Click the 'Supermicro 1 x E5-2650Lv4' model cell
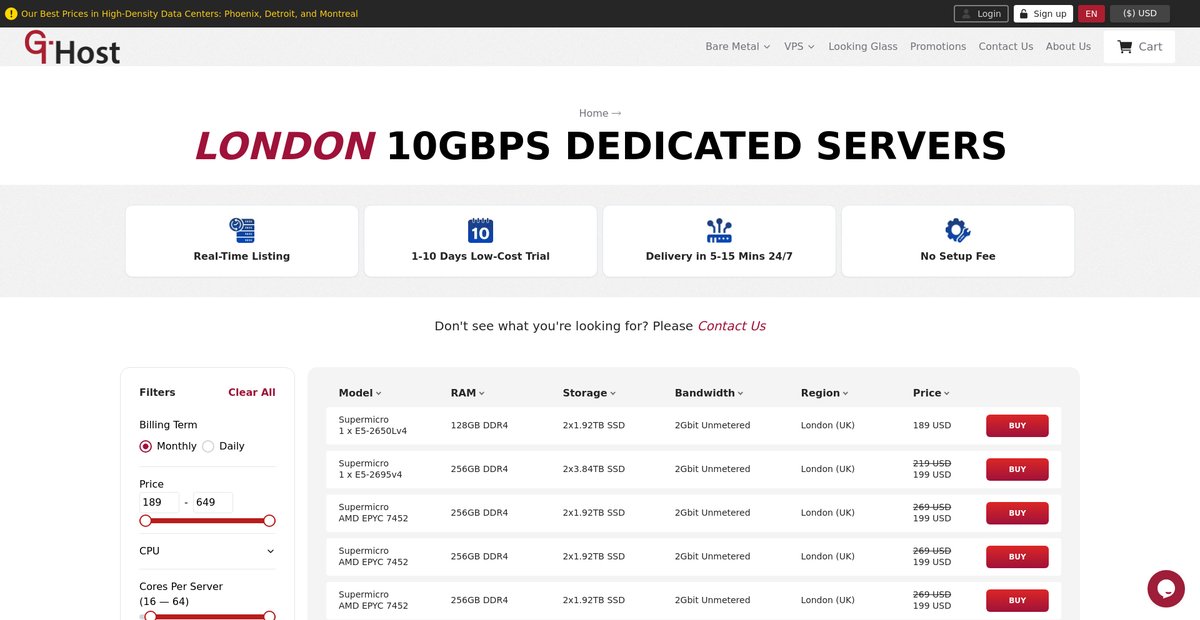 coord(373,426)
